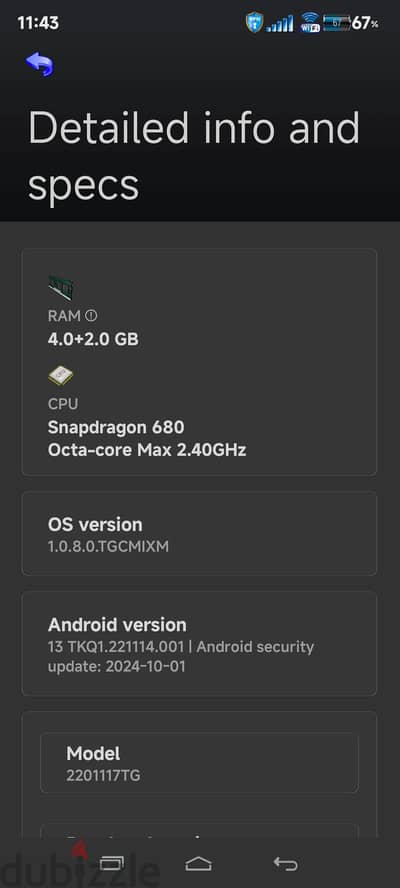Screen dimensions: 400x888
Task: Tap the cellular signal bars icon
Action: click(x=280, y=23)
